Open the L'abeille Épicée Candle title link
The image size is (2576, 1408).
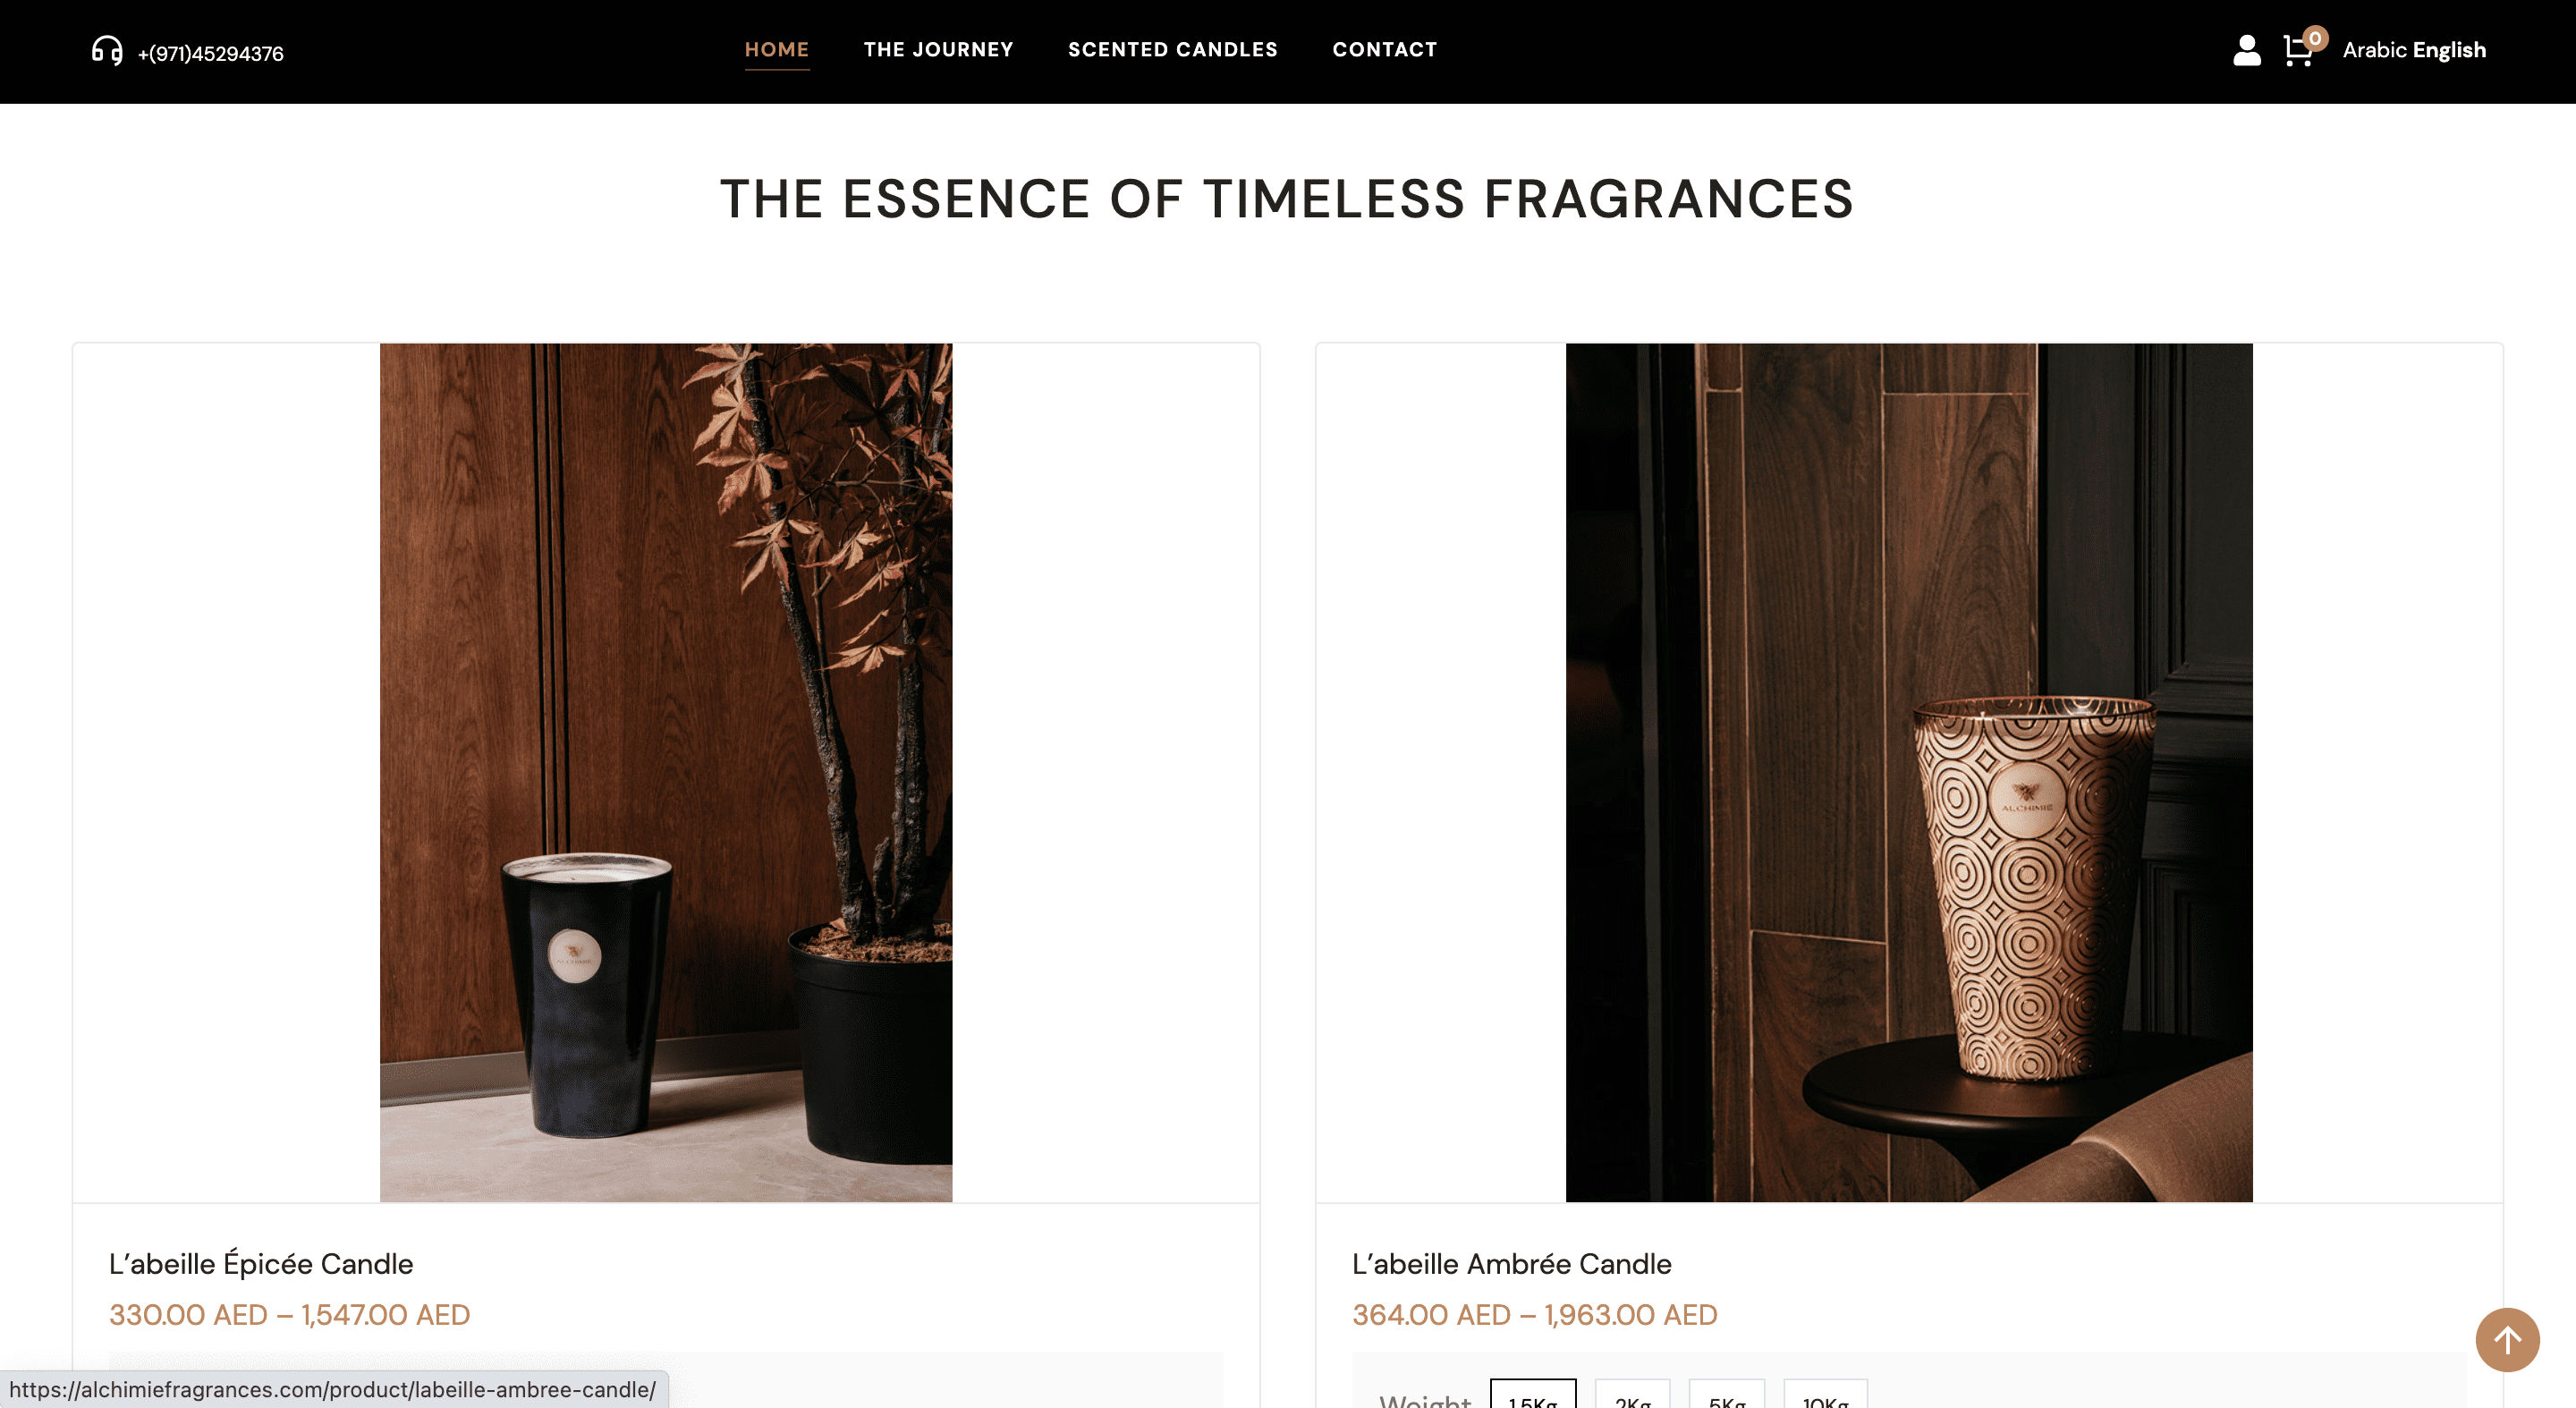(x=261, y=1263)
